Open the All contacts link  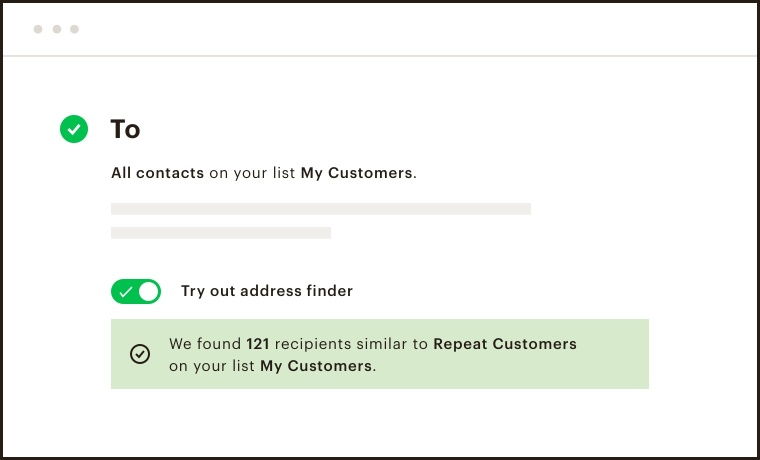coord(158,173)
